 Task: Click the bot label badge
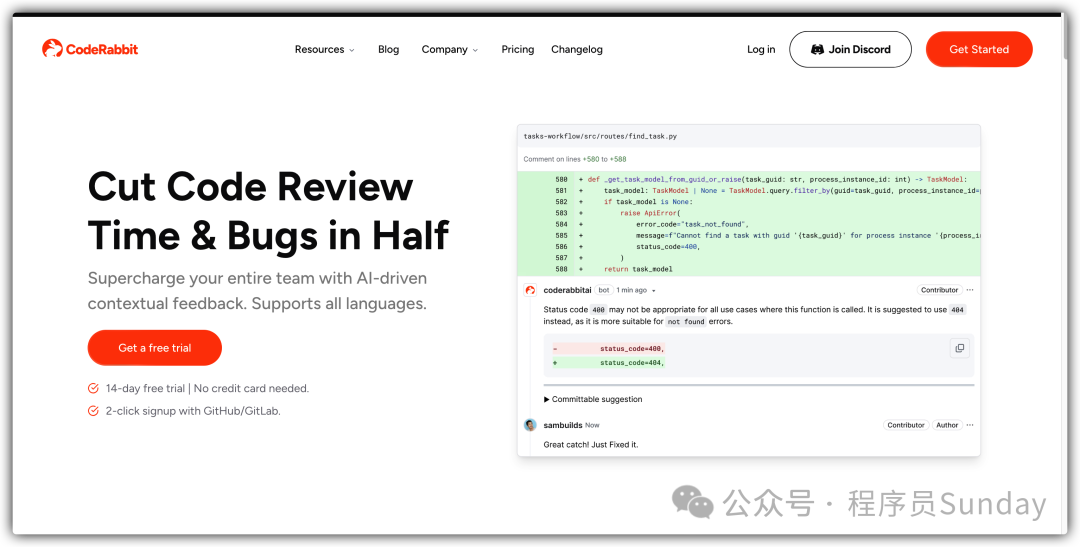[x=603, y=290]
